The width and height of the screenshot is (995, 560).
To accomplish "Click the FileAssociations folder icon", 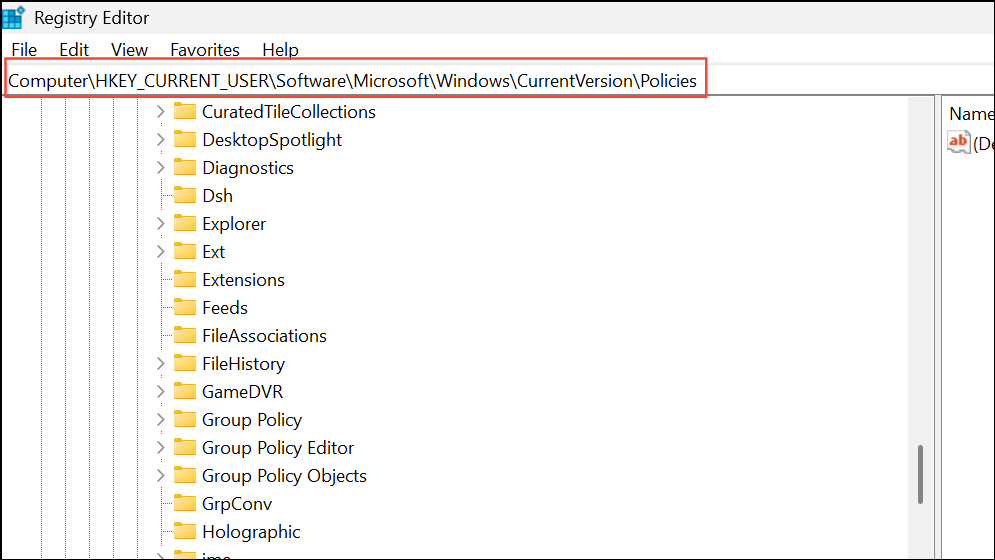I will [x=184, y=336].
